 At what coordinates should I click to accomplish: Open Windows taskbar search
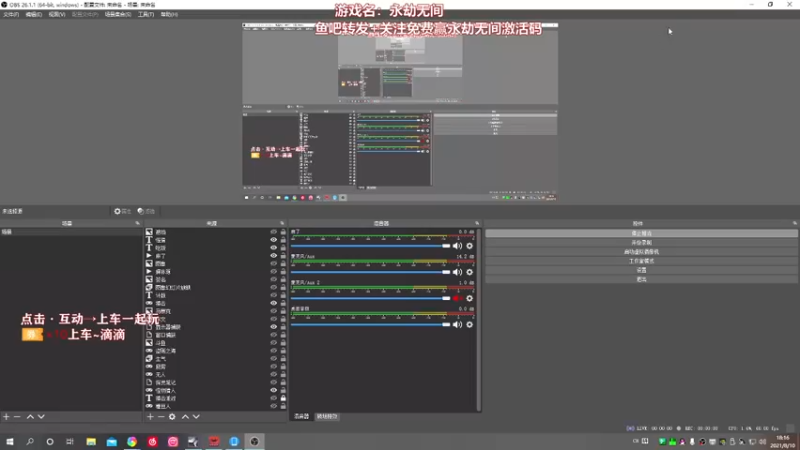[x=30, y=441]
